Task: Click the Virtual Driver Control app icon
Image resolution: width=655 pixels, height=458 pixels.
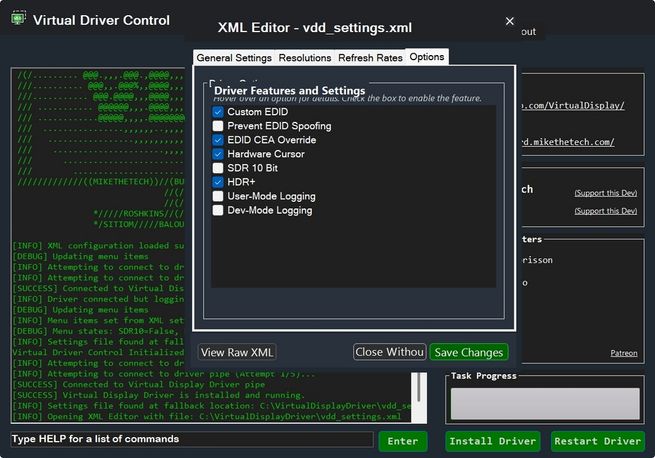Action: [18, 18]
